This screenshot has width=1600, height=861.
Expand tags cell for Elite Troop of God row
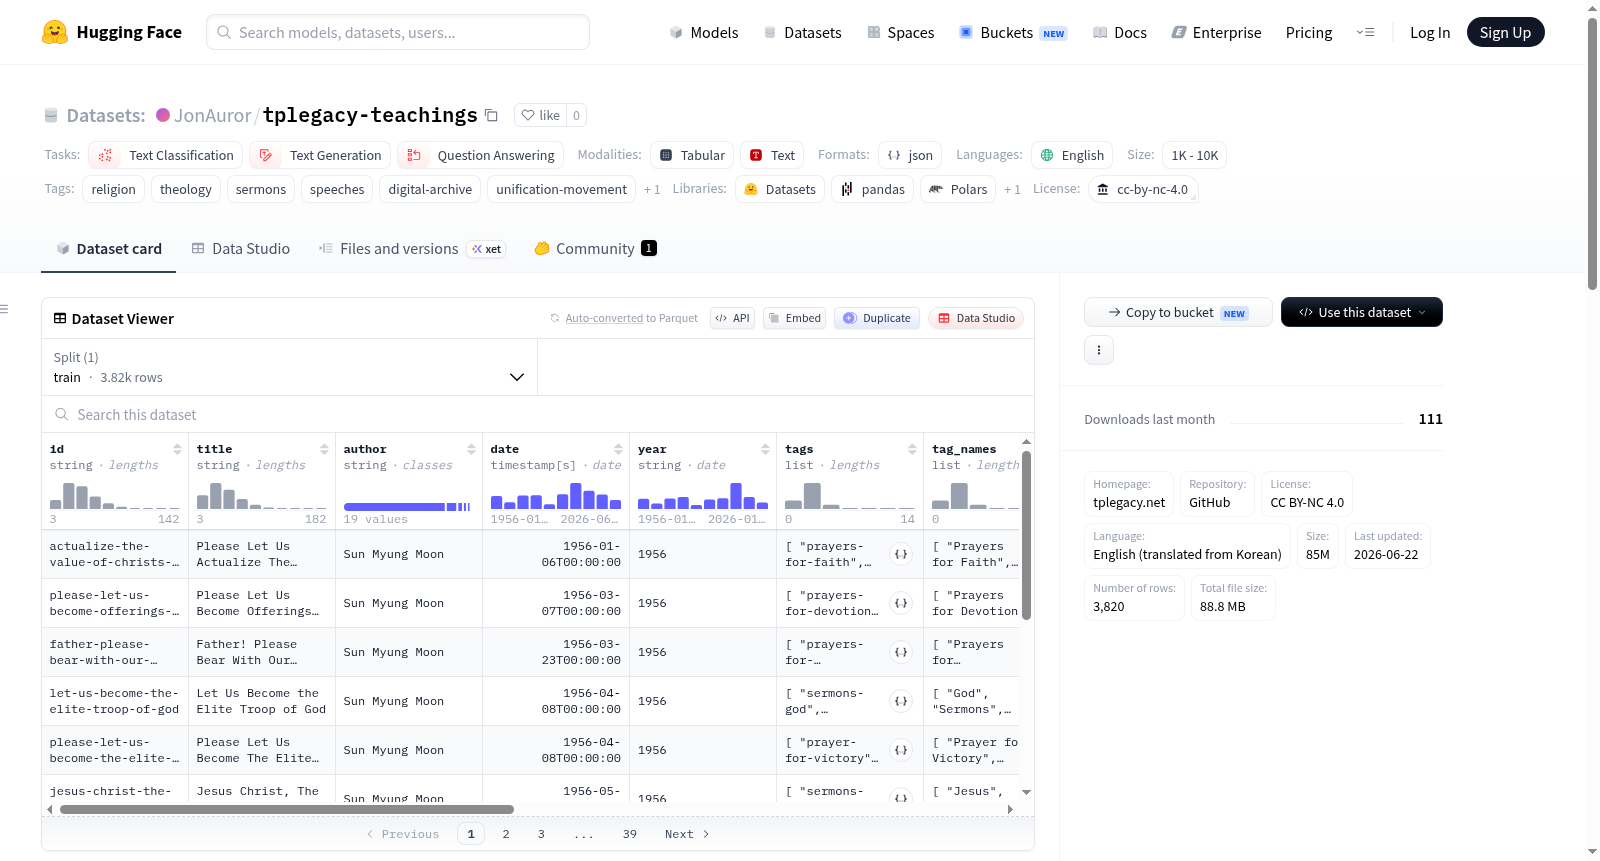click(x=901, y=701)
